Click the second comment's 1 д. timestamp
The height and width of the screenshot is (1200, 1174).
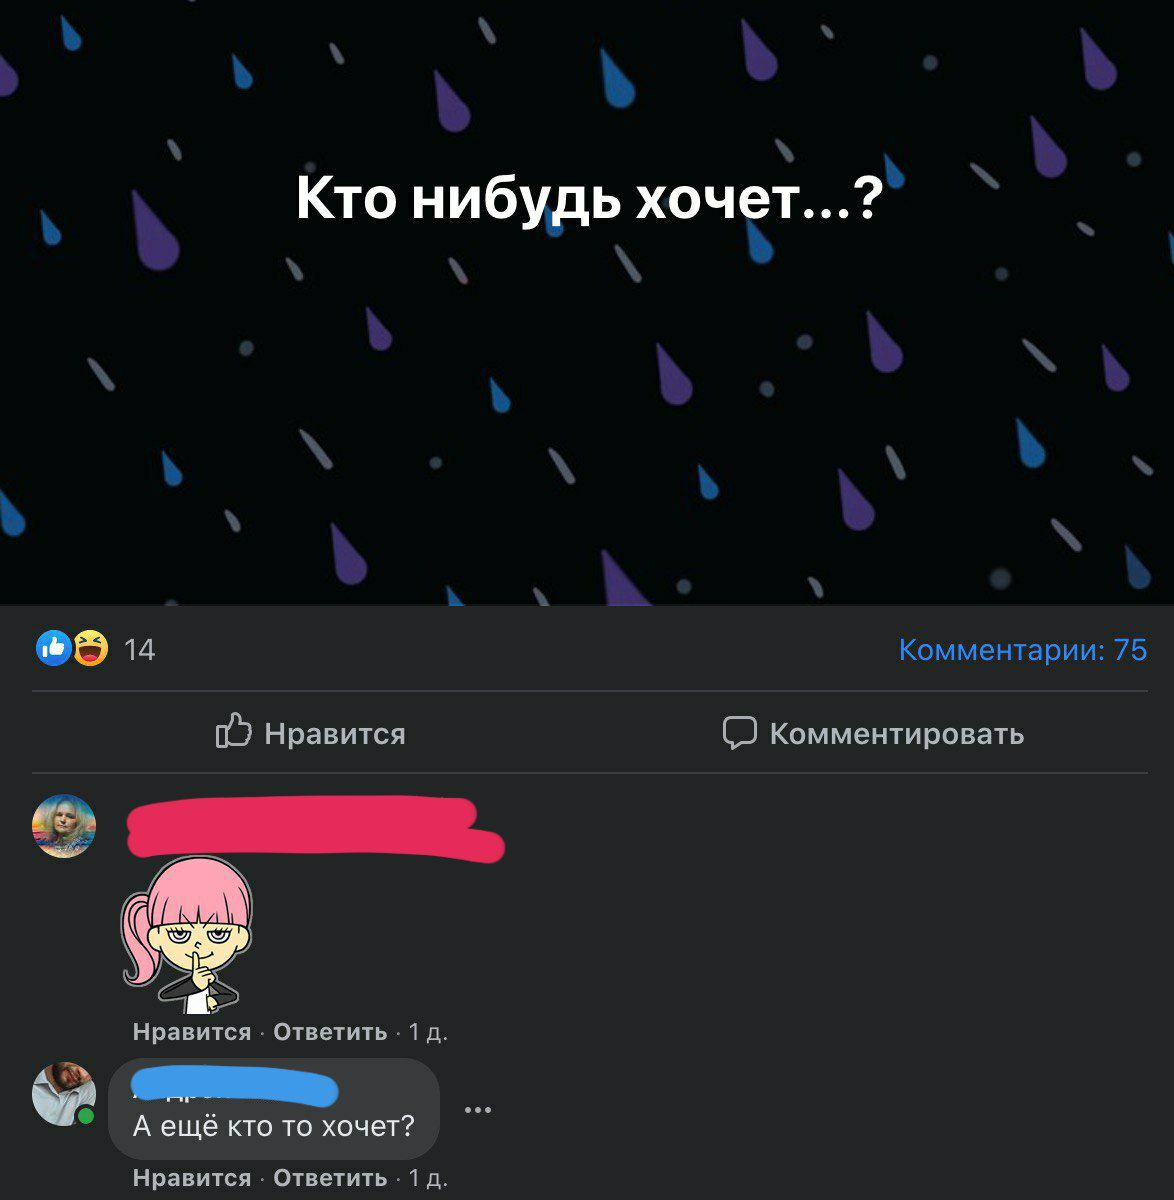coord(428,1179)
